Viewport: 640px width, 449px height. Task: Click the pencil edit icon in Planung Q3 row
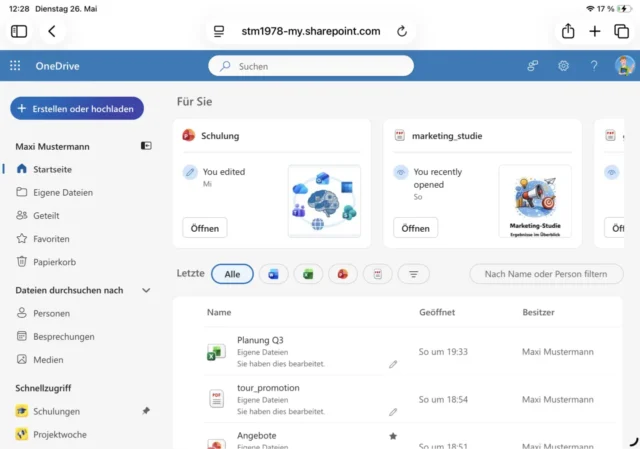pos(393,364)
